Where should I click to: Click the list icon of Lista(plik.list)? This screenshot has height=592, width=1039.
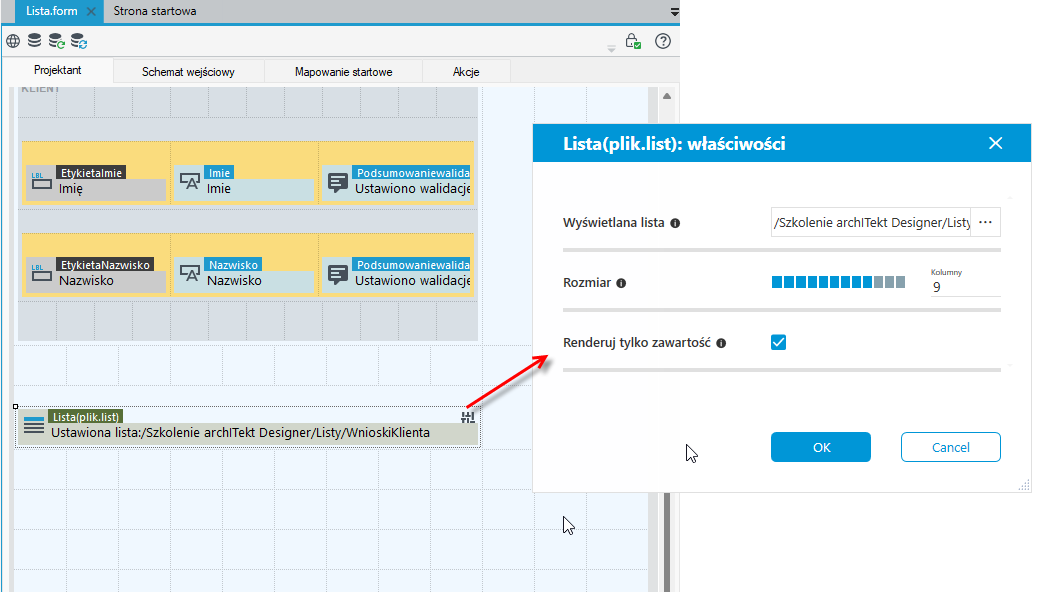34,425
